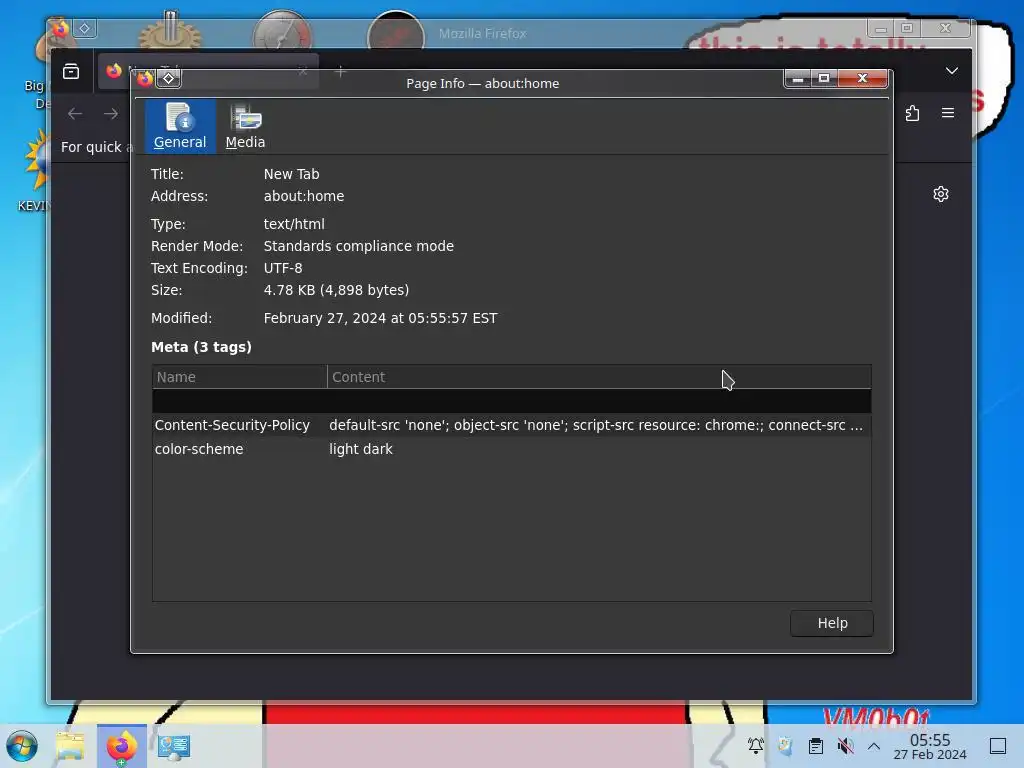
Task: Toggle the Page Info pin-on-all-desktops icon
Action: (168, 79)
